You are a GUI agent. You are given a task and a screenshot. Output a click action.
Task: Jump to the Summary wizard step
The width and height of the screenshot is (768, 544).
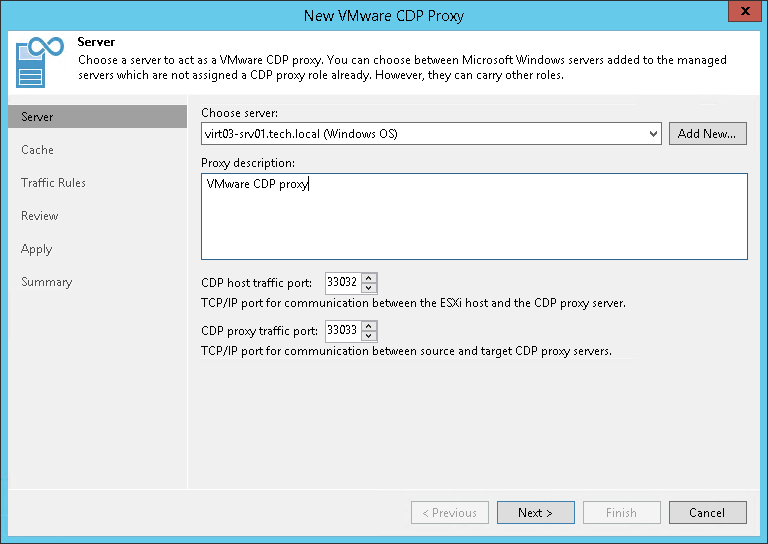pyautogui.click(x=47, y=282)
